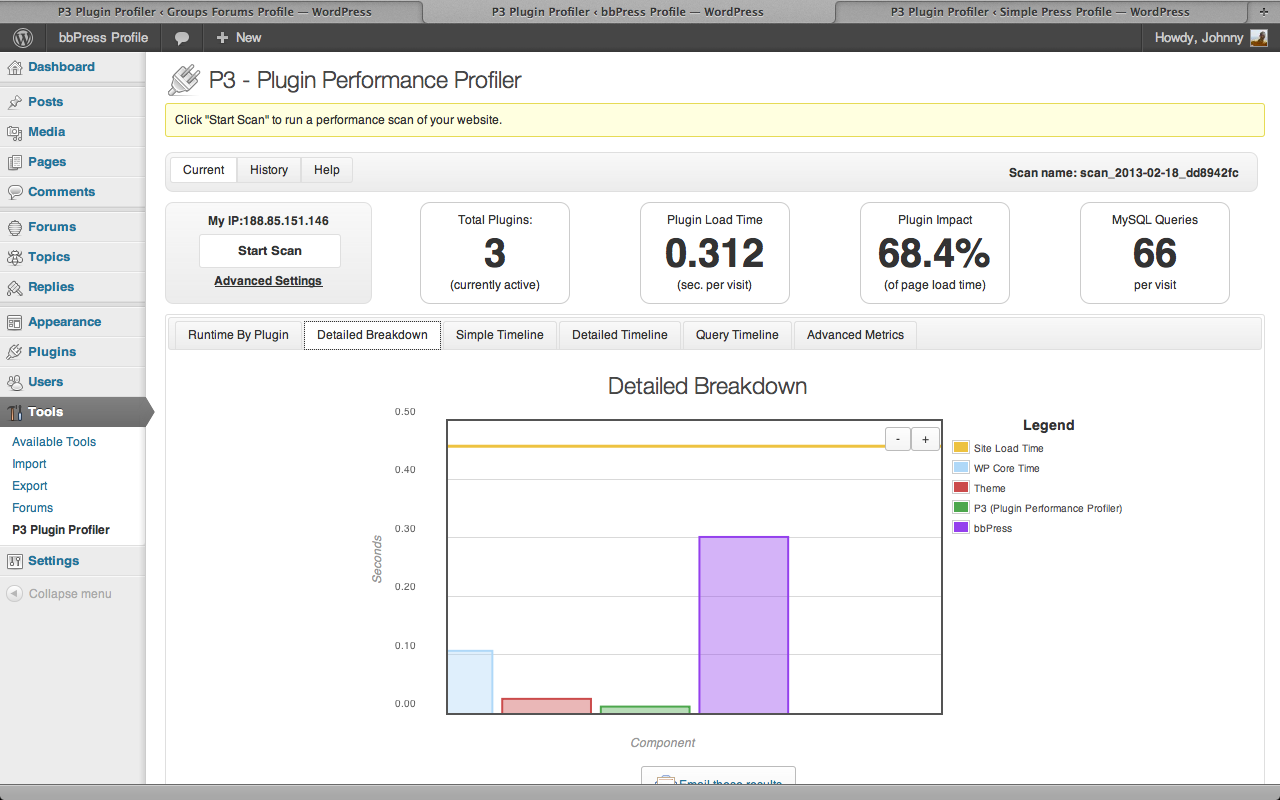Click the Tools wrench icon in sidebar
The height and width of the screenshot is (800, 1280).
[14, 413]
